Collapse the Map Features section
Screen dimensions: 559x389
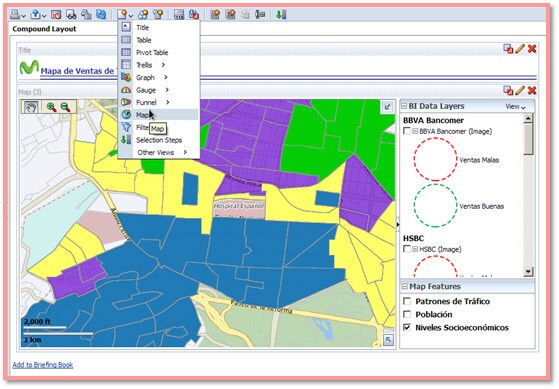(x=405, y=286)
